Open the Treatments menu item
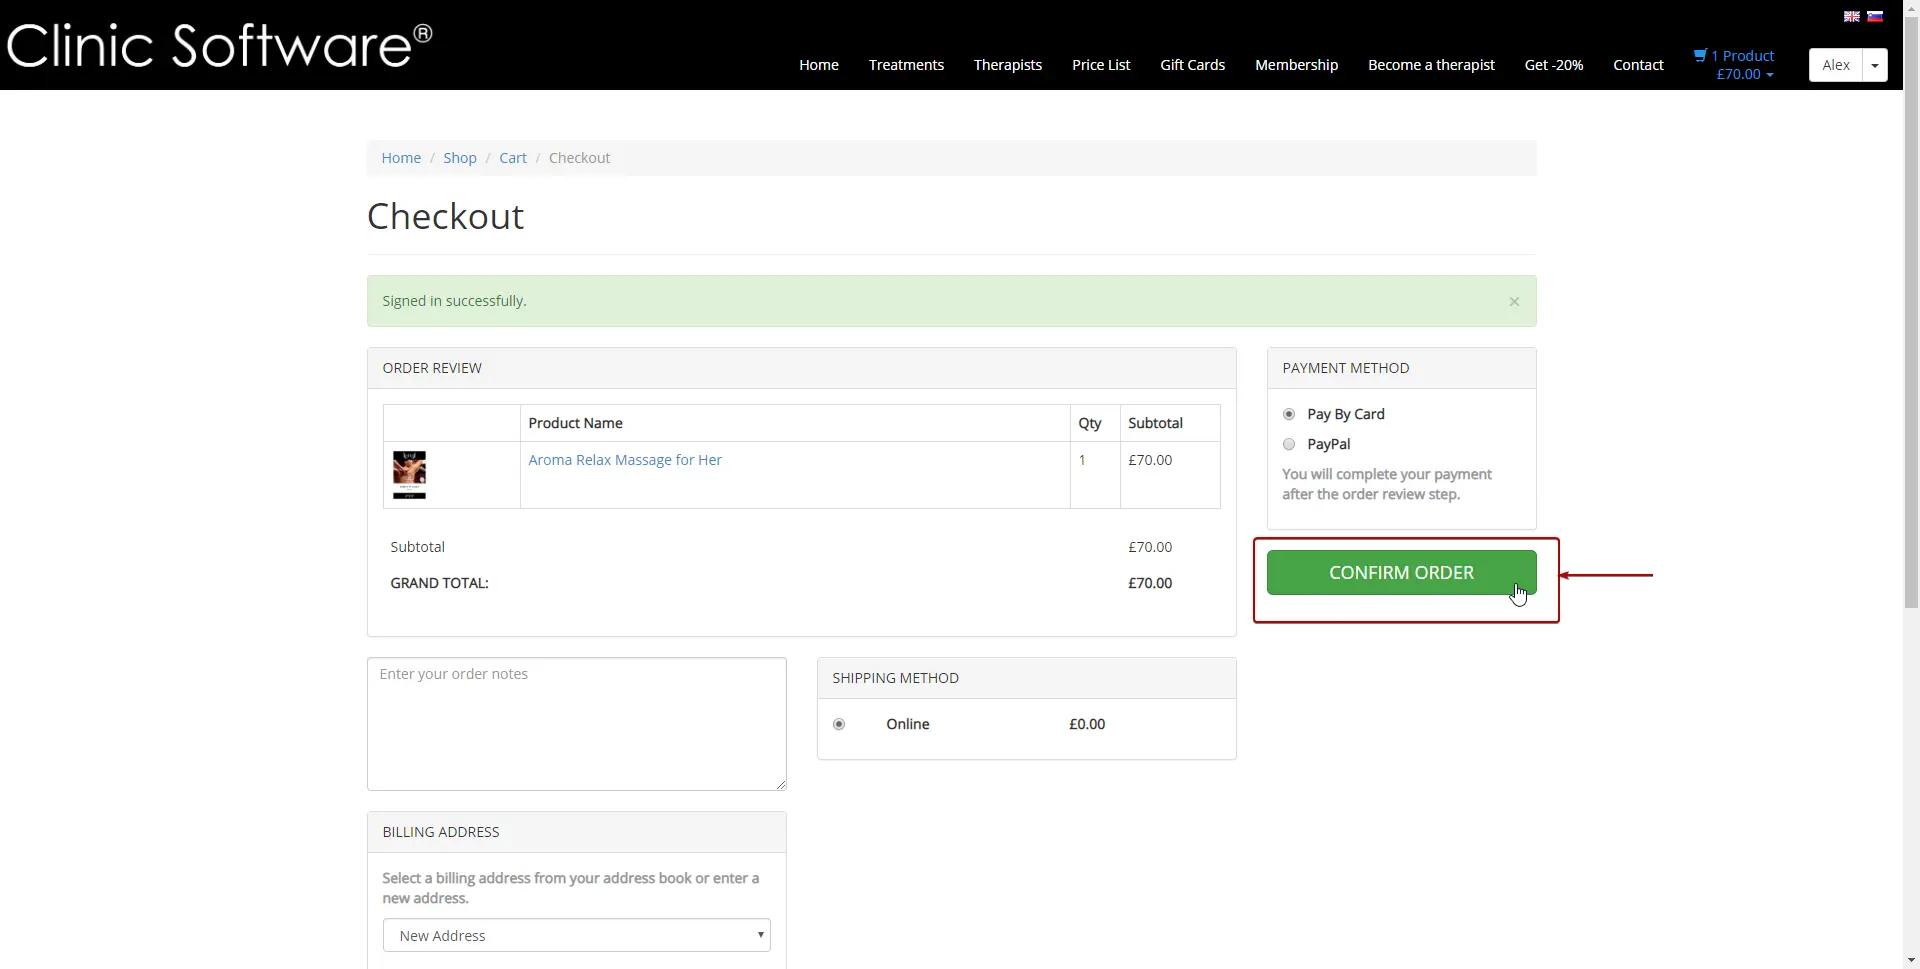 click(905, 65)
